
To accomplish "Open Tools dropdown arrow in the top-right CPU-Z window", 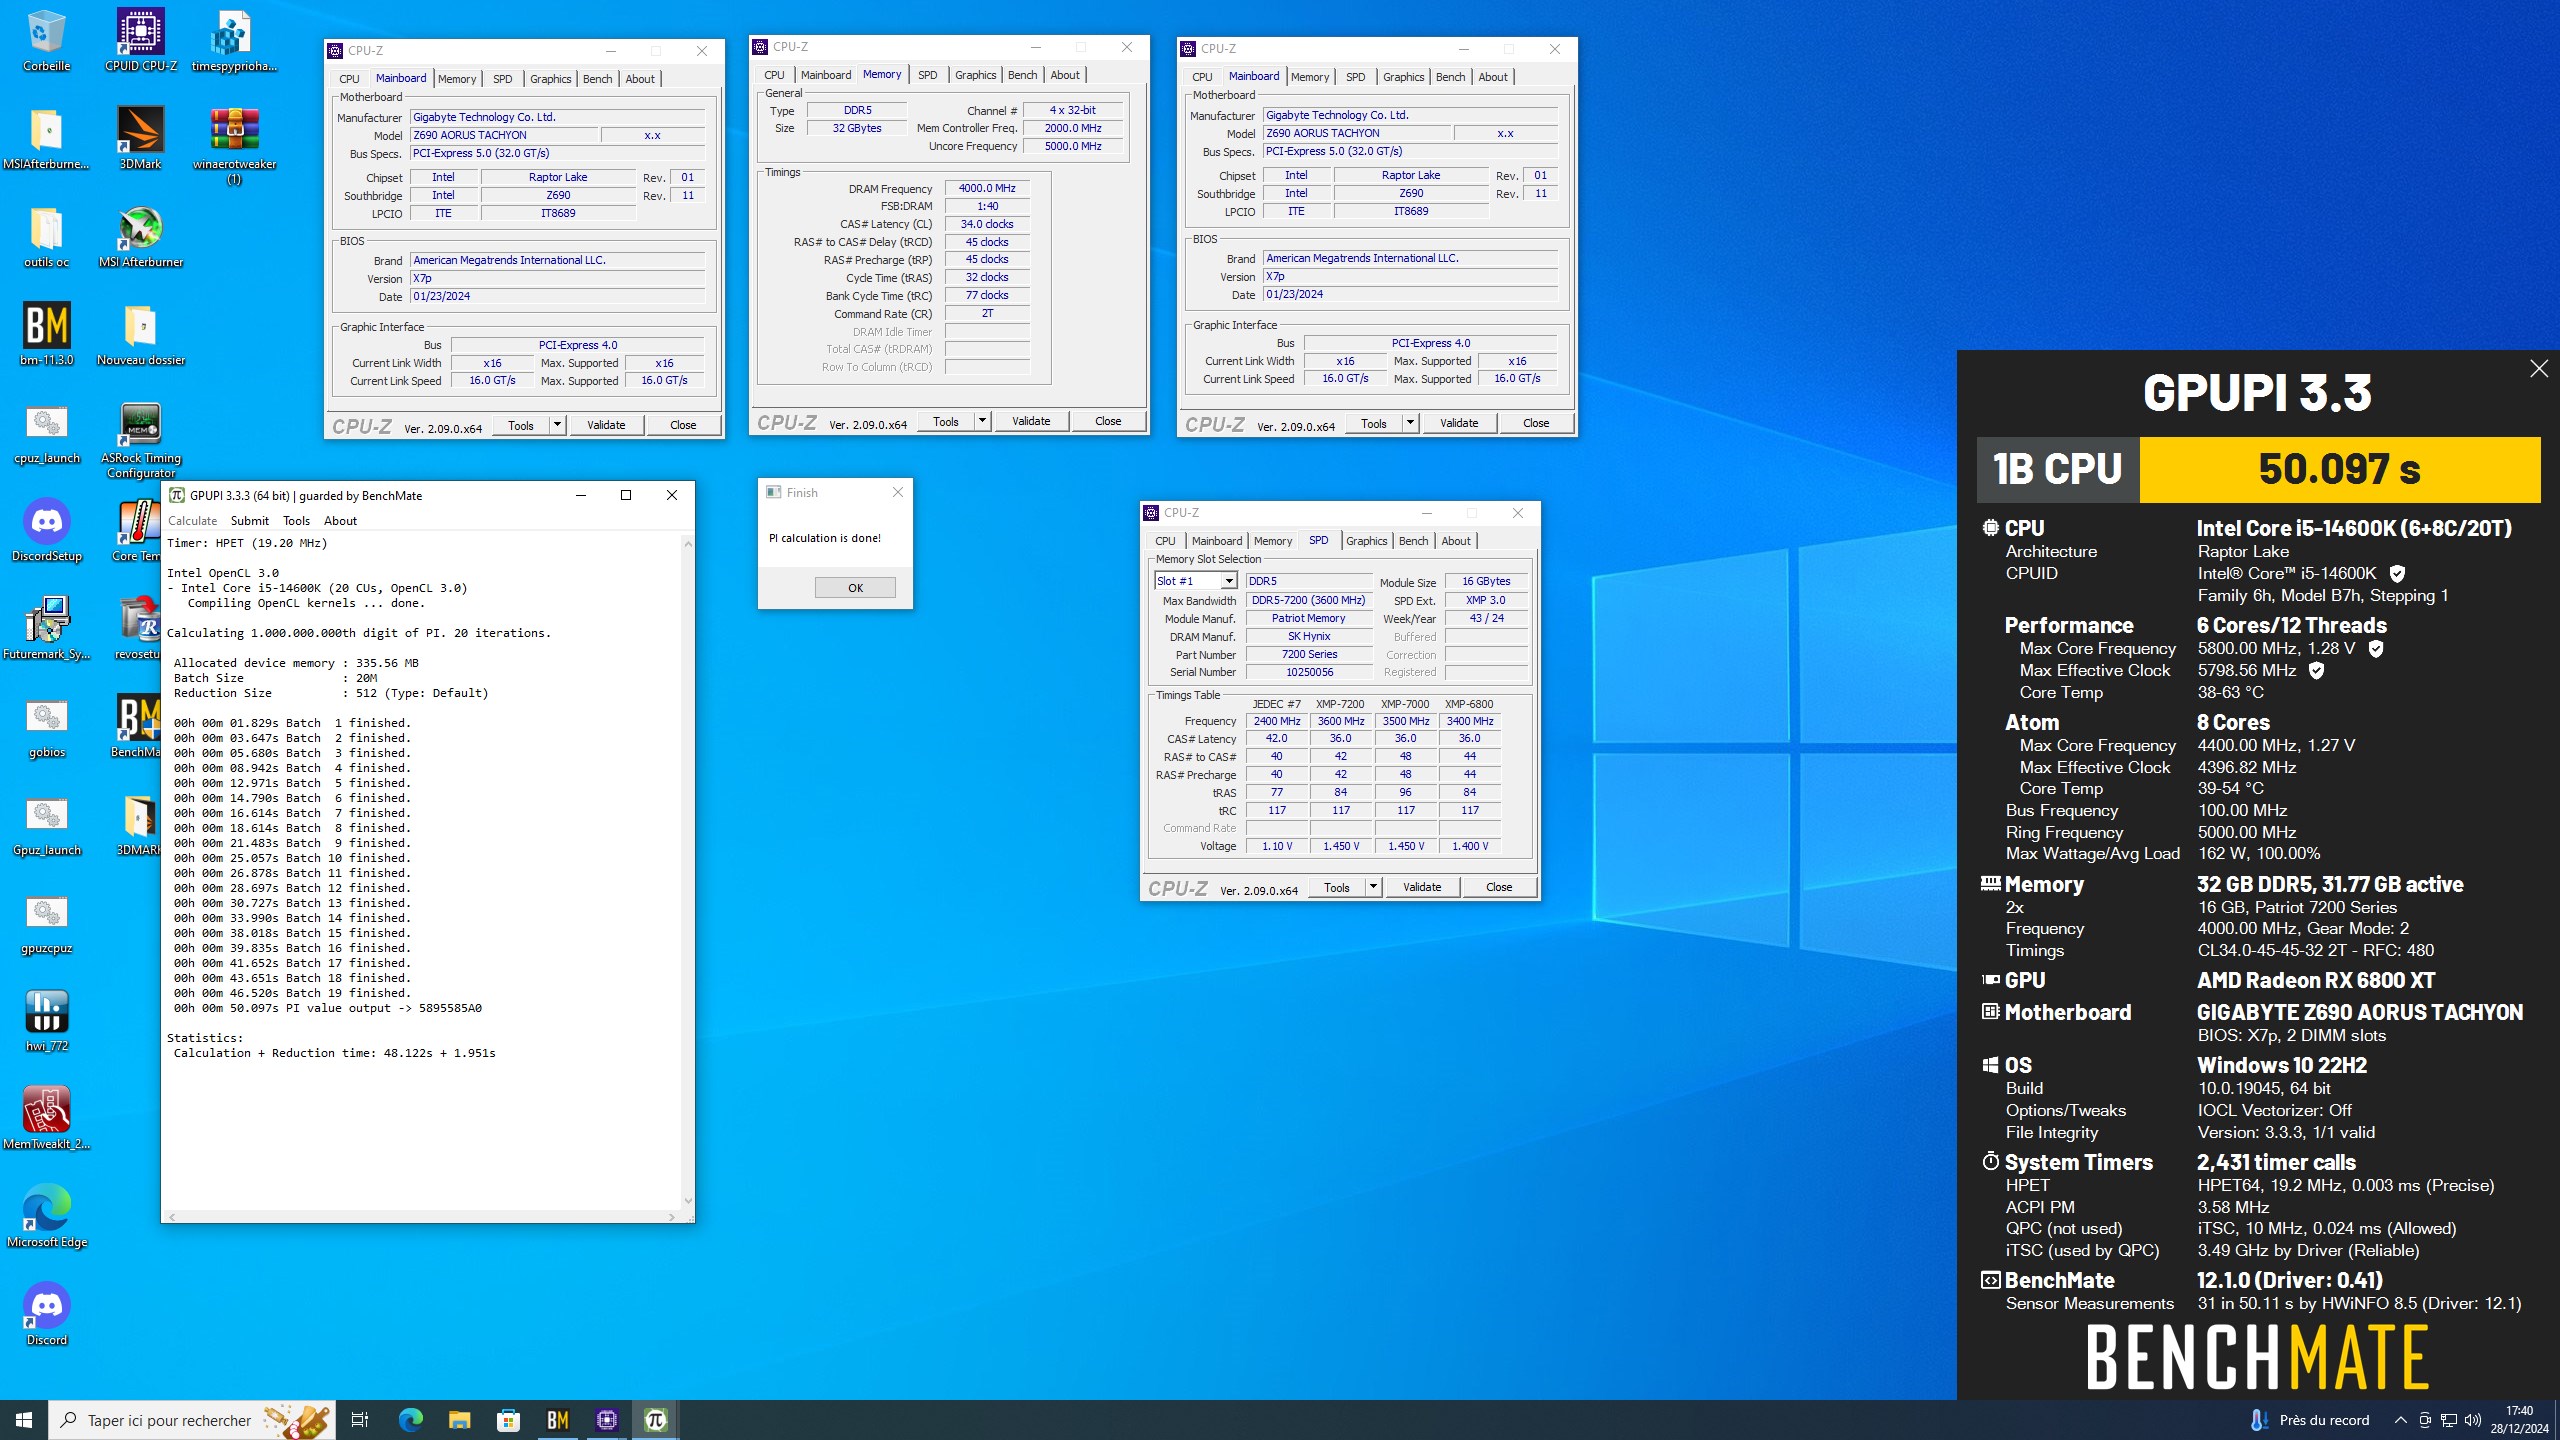I will click(x=1410, y=423).
